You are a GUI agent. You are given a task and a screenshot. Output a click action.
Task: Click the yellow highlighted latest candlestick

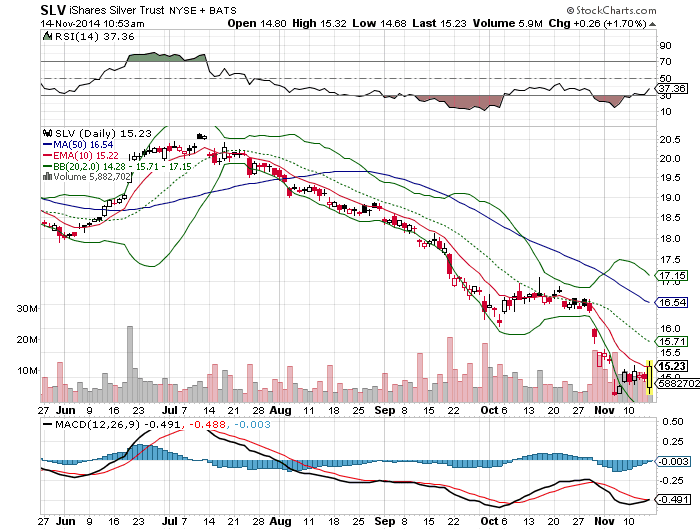649,377
